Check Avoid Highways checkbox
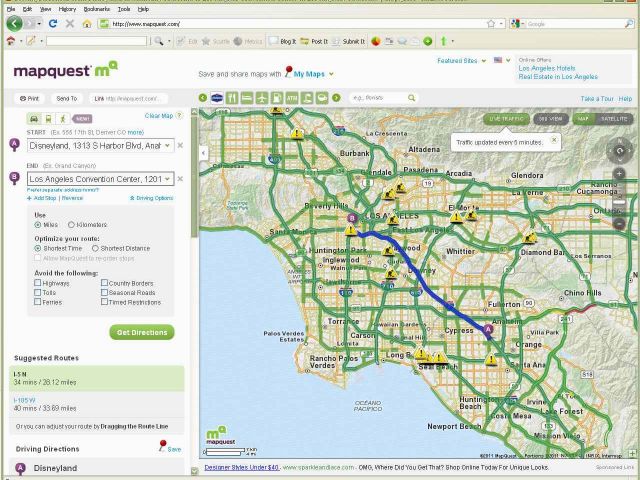 pos(38,283)
